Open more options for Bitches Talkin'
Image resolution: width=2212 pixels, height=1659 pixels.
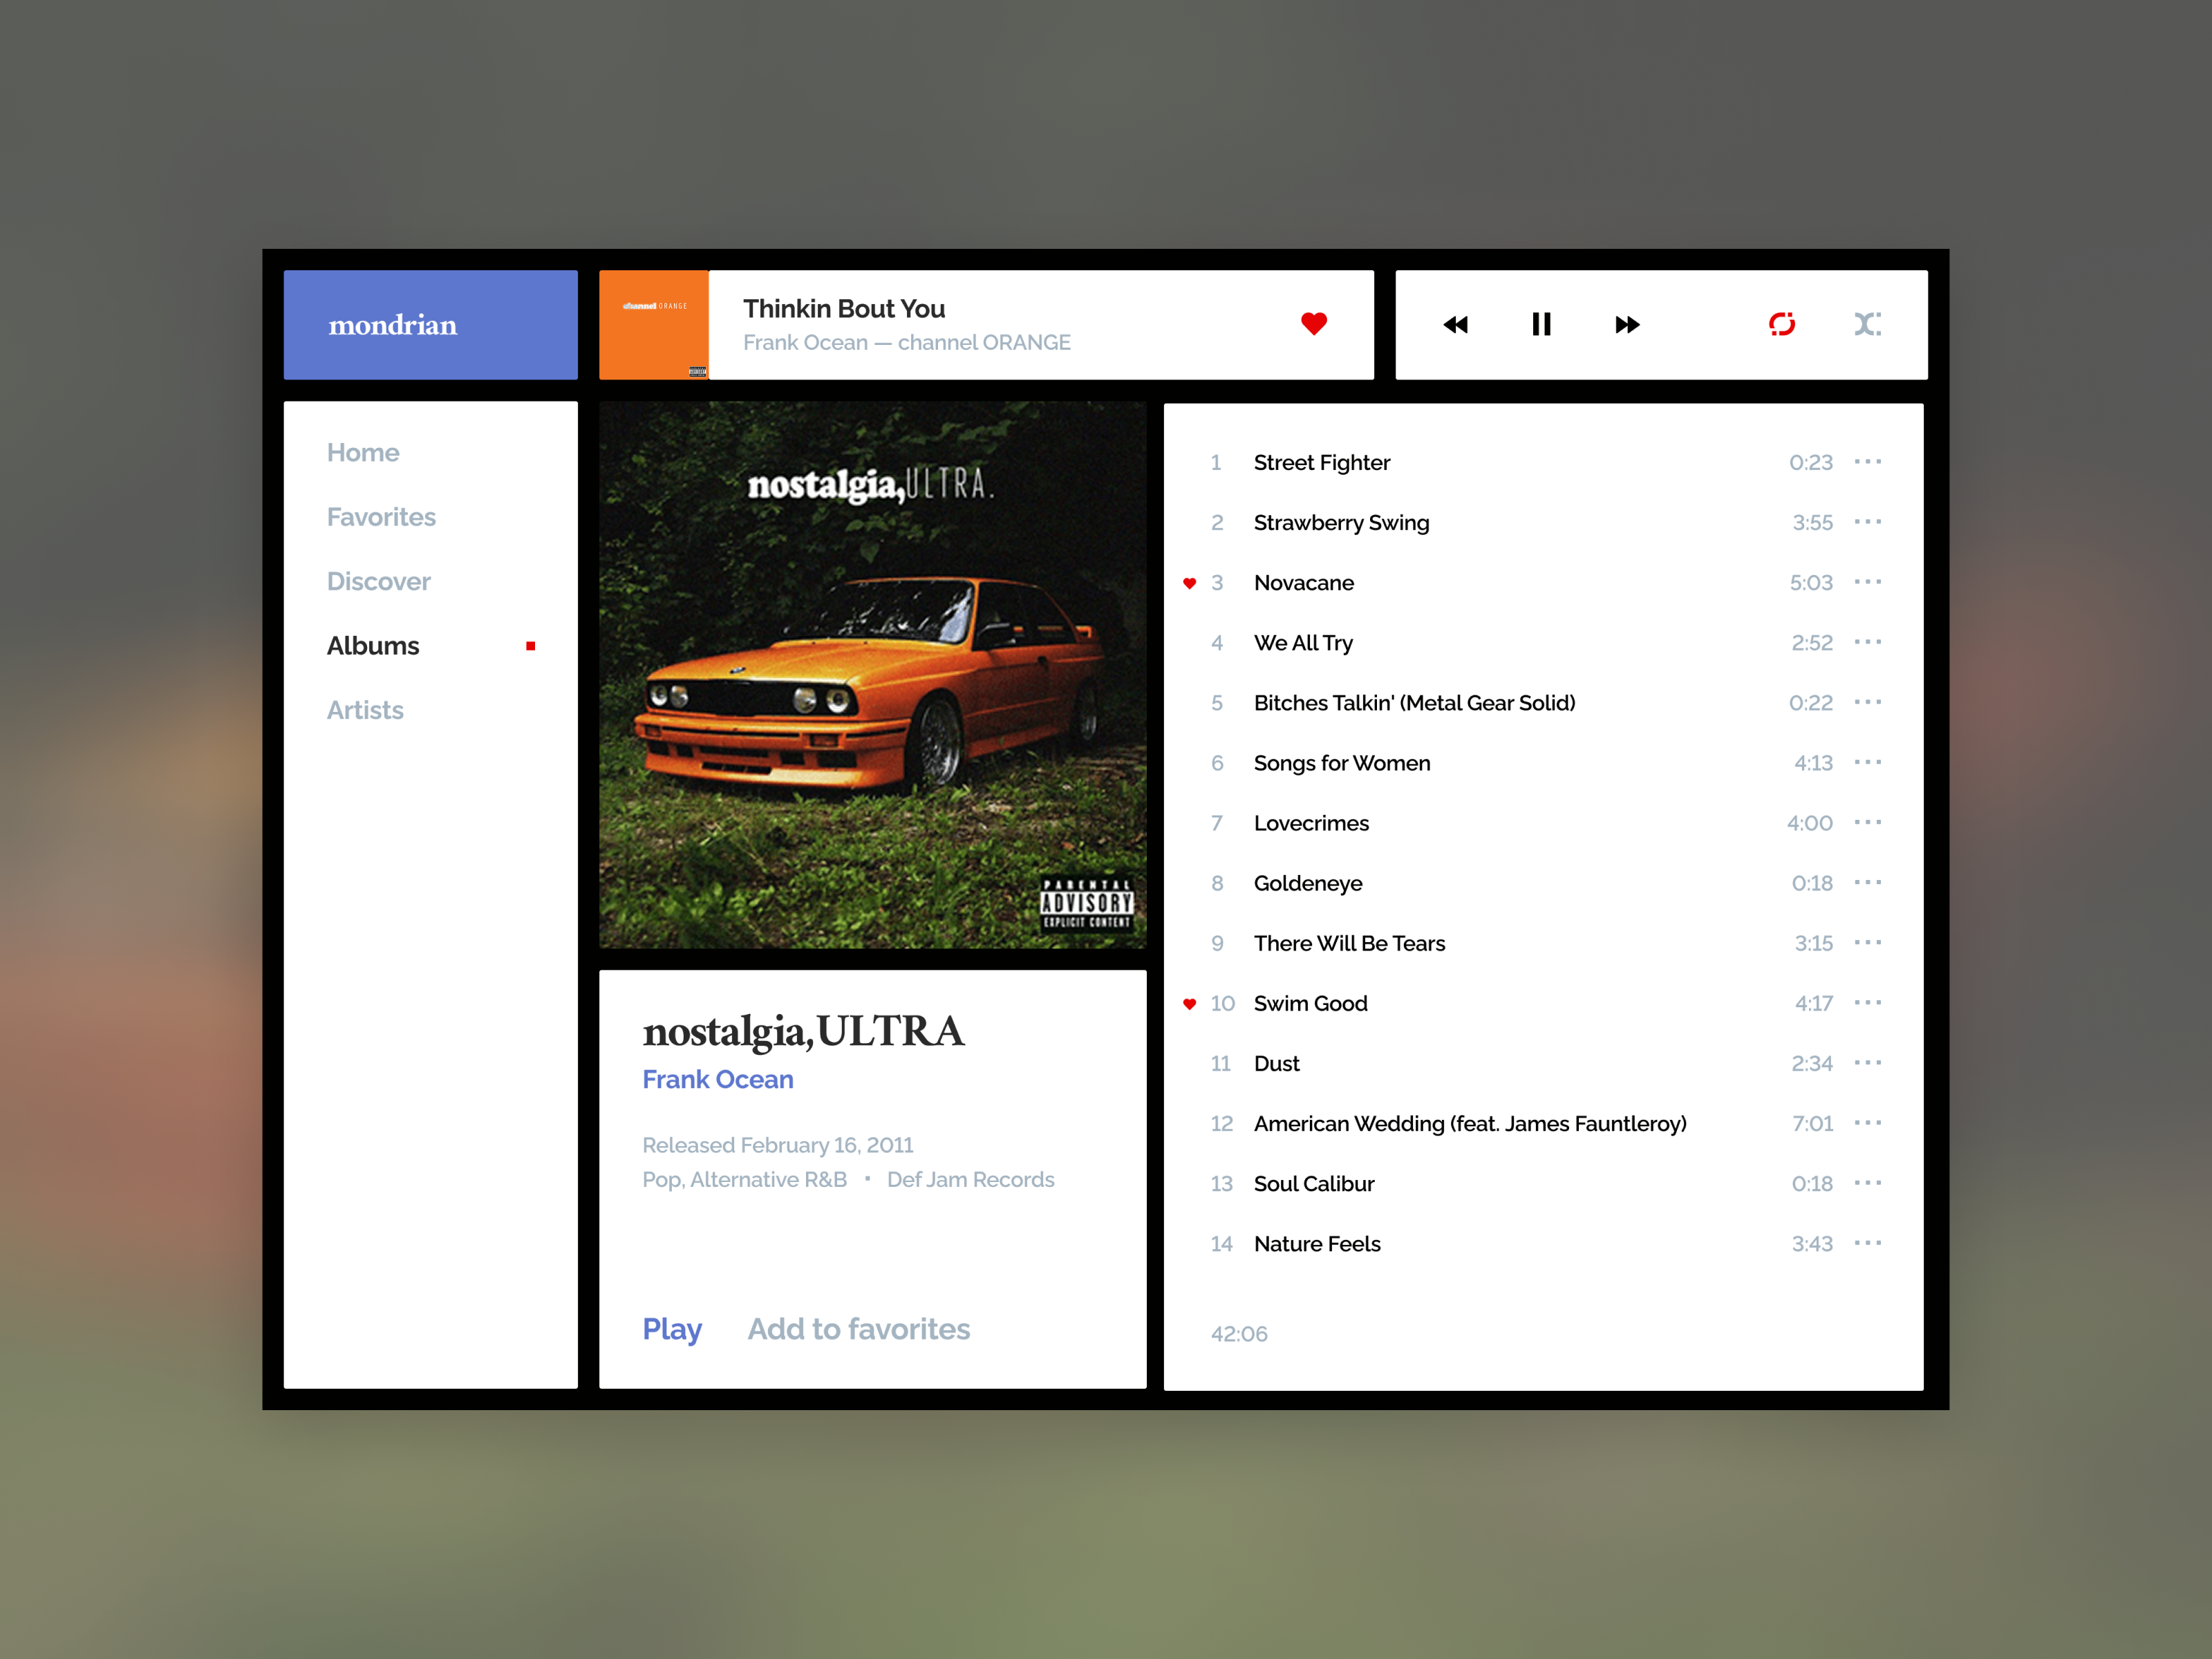(x=1867, y=702)
